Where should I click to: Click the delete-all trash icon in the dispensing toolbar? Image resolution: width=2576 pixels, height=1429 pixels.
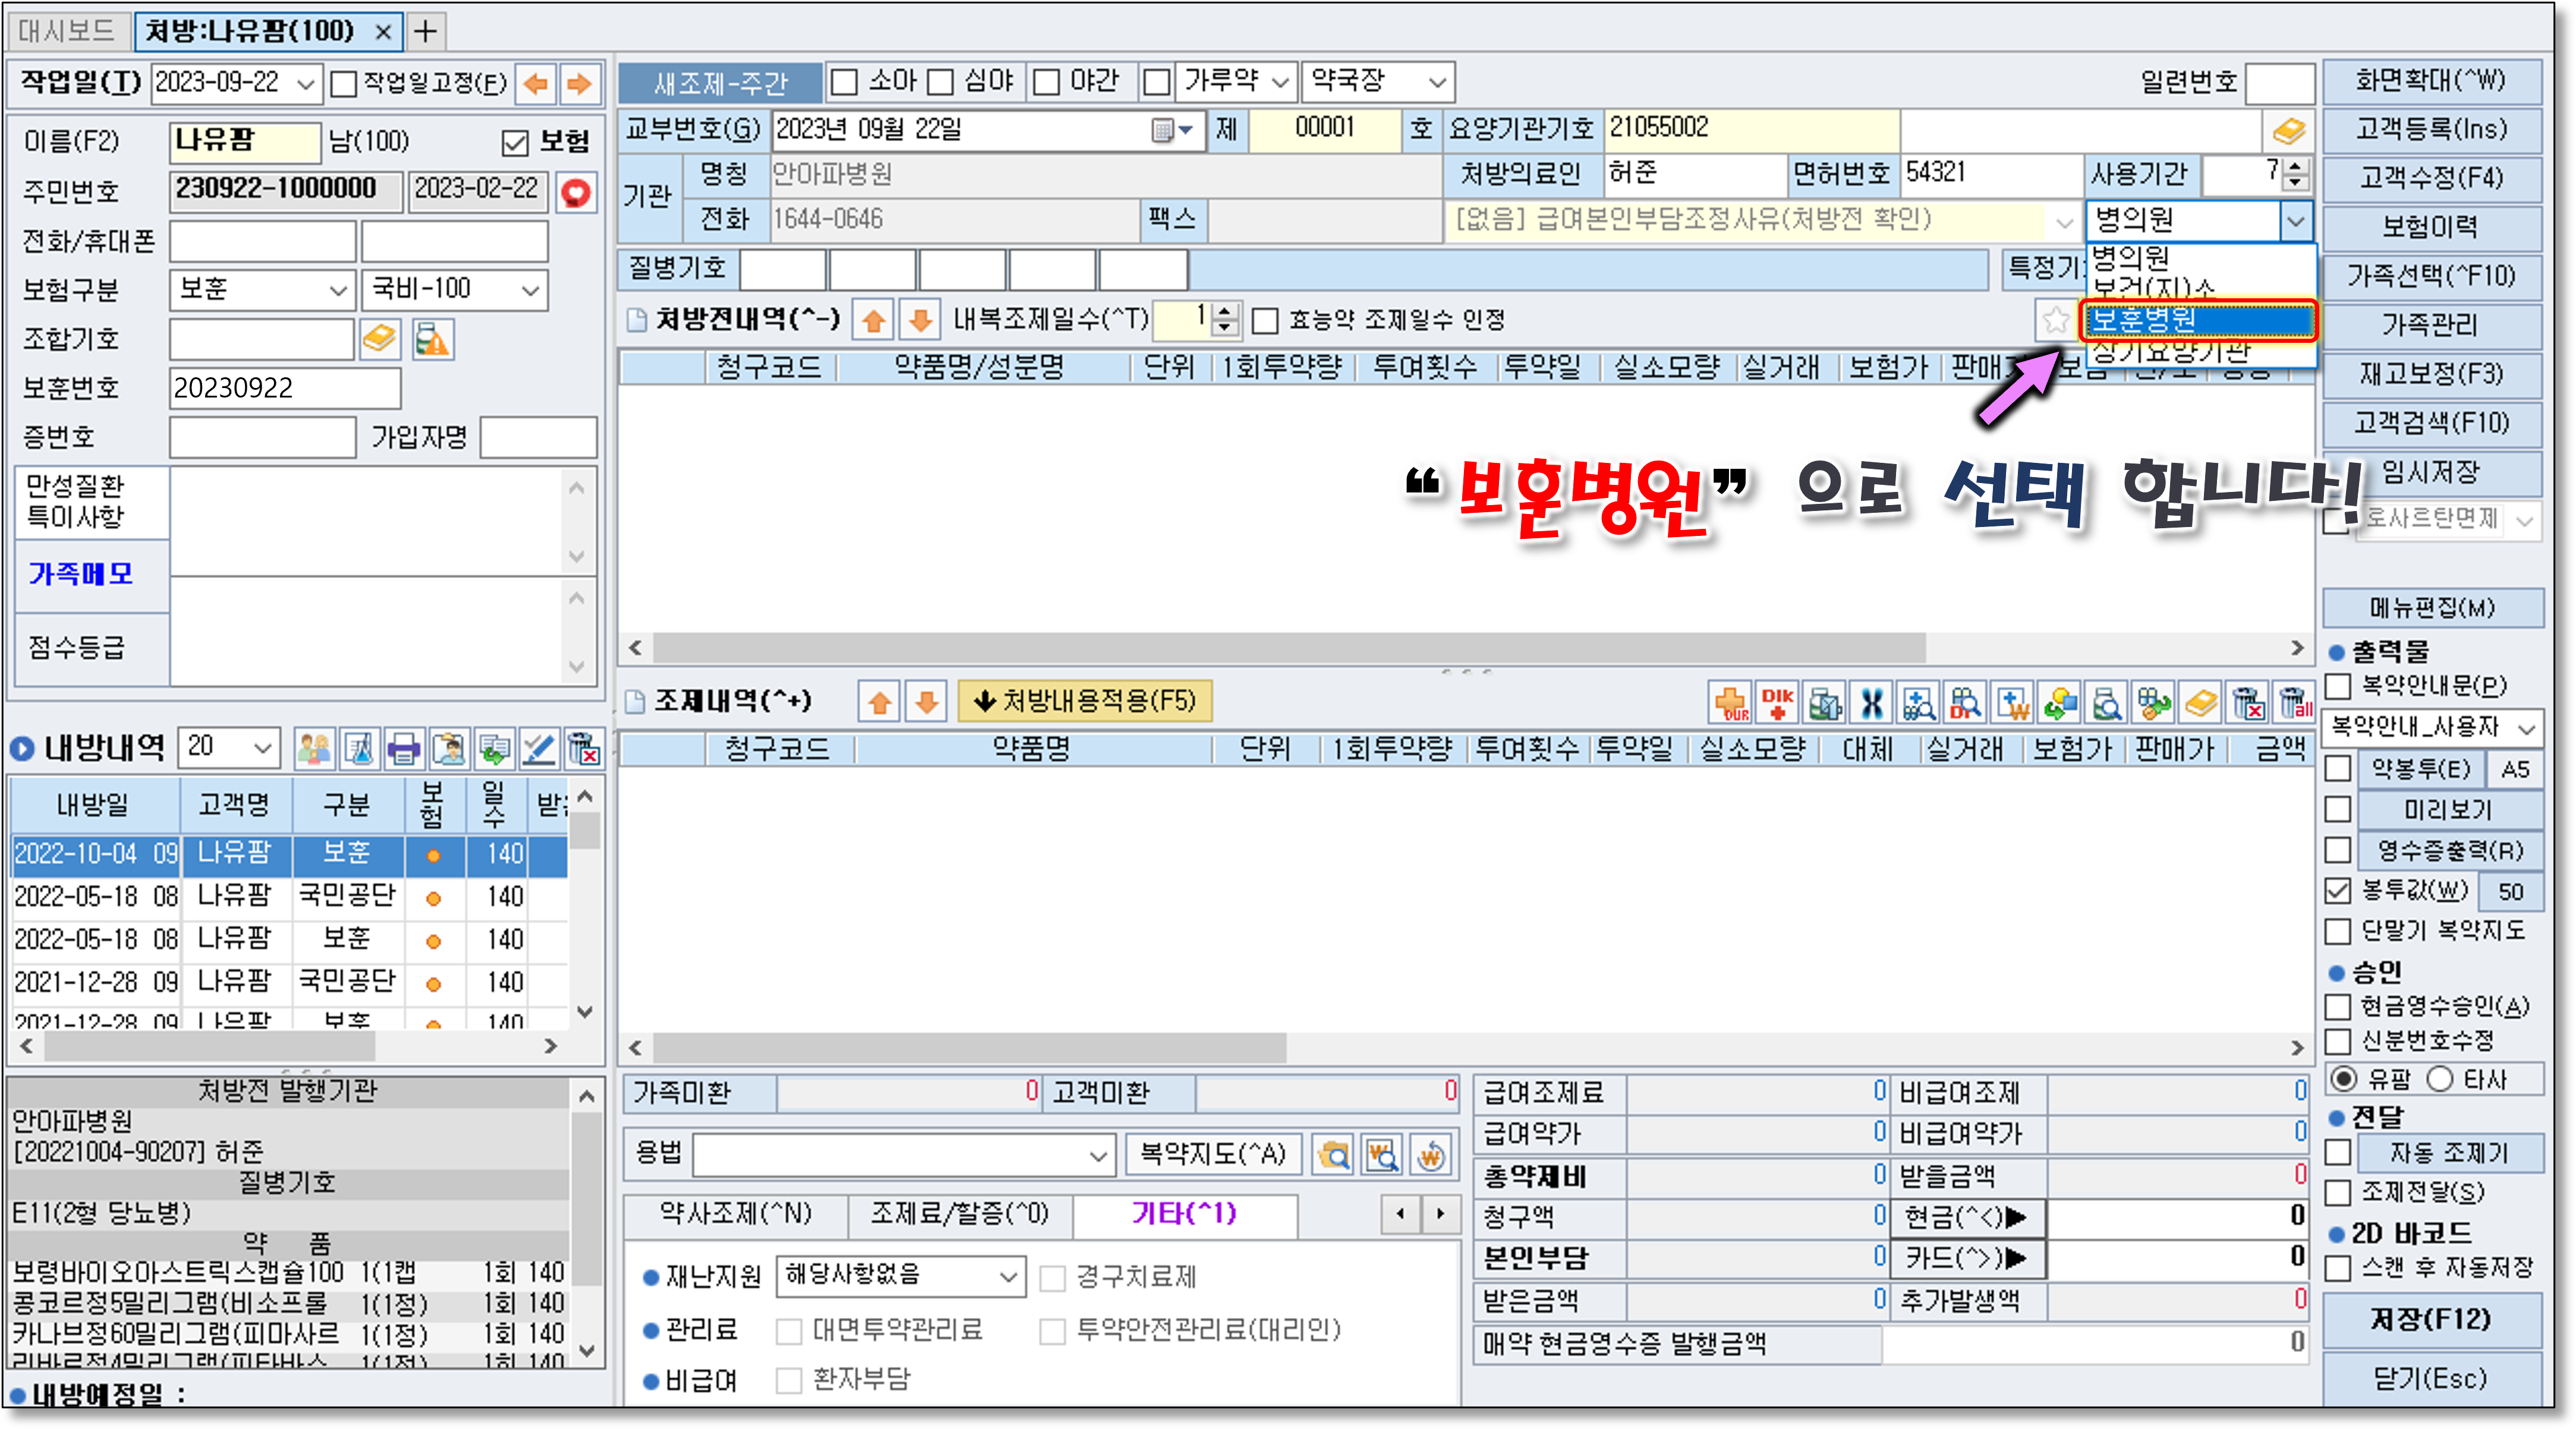[2293, 703]
